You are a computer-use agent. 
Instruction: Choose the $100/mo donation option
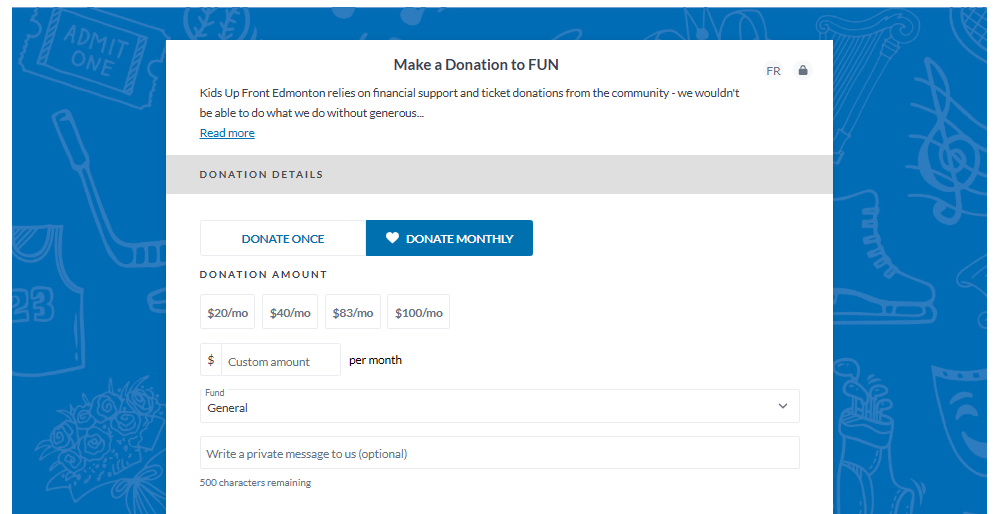coord(418,312)
